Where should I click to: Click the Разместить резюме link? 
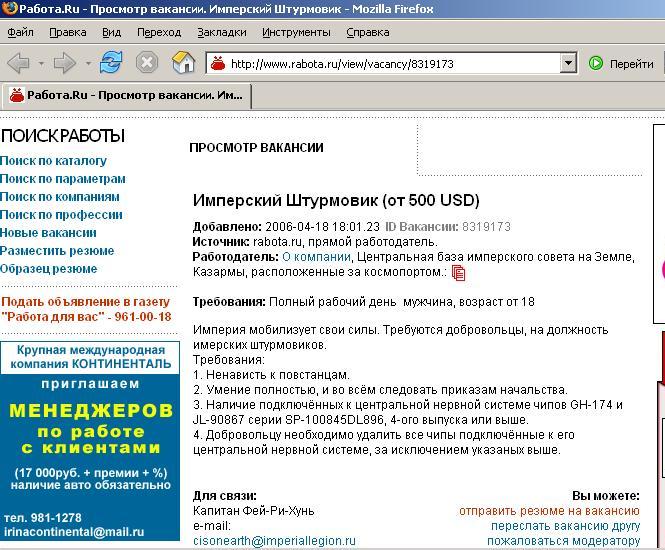click(x=57, y=251)
